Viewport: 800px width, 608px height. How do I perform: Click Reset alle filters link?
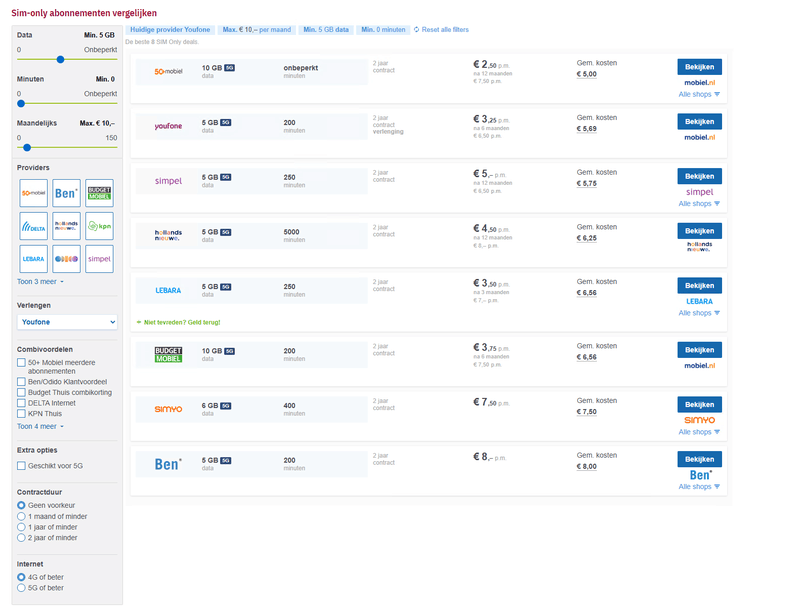tap(445, 30)
